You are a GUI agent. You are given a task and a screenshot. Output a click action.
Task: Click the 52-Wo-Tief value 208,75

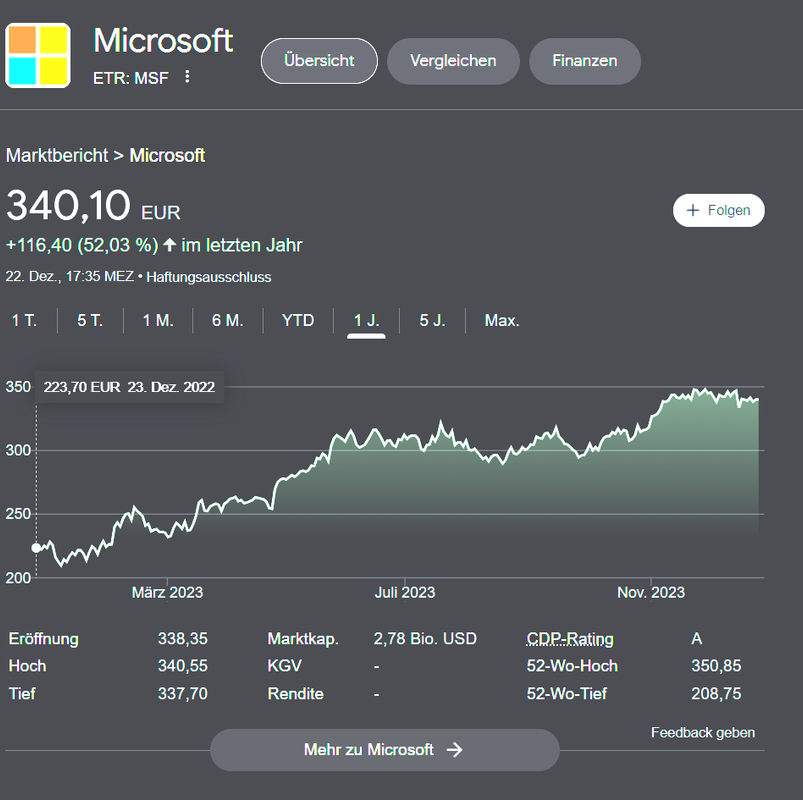click(x=716, y=693)
